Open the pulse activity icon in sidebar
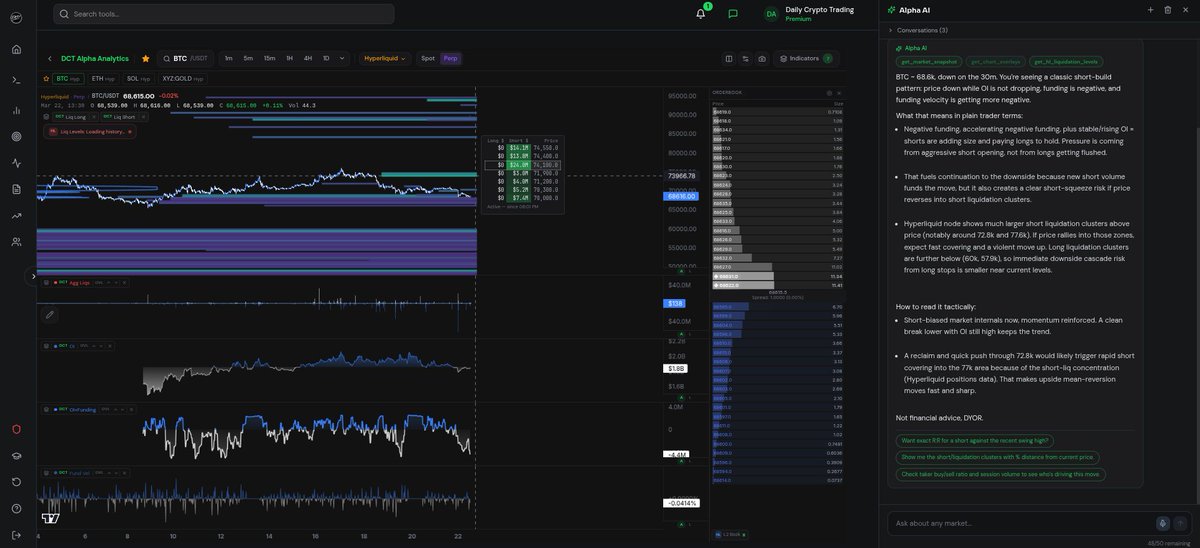This screenshot has width=1200, height=548. tap(16, 162)
